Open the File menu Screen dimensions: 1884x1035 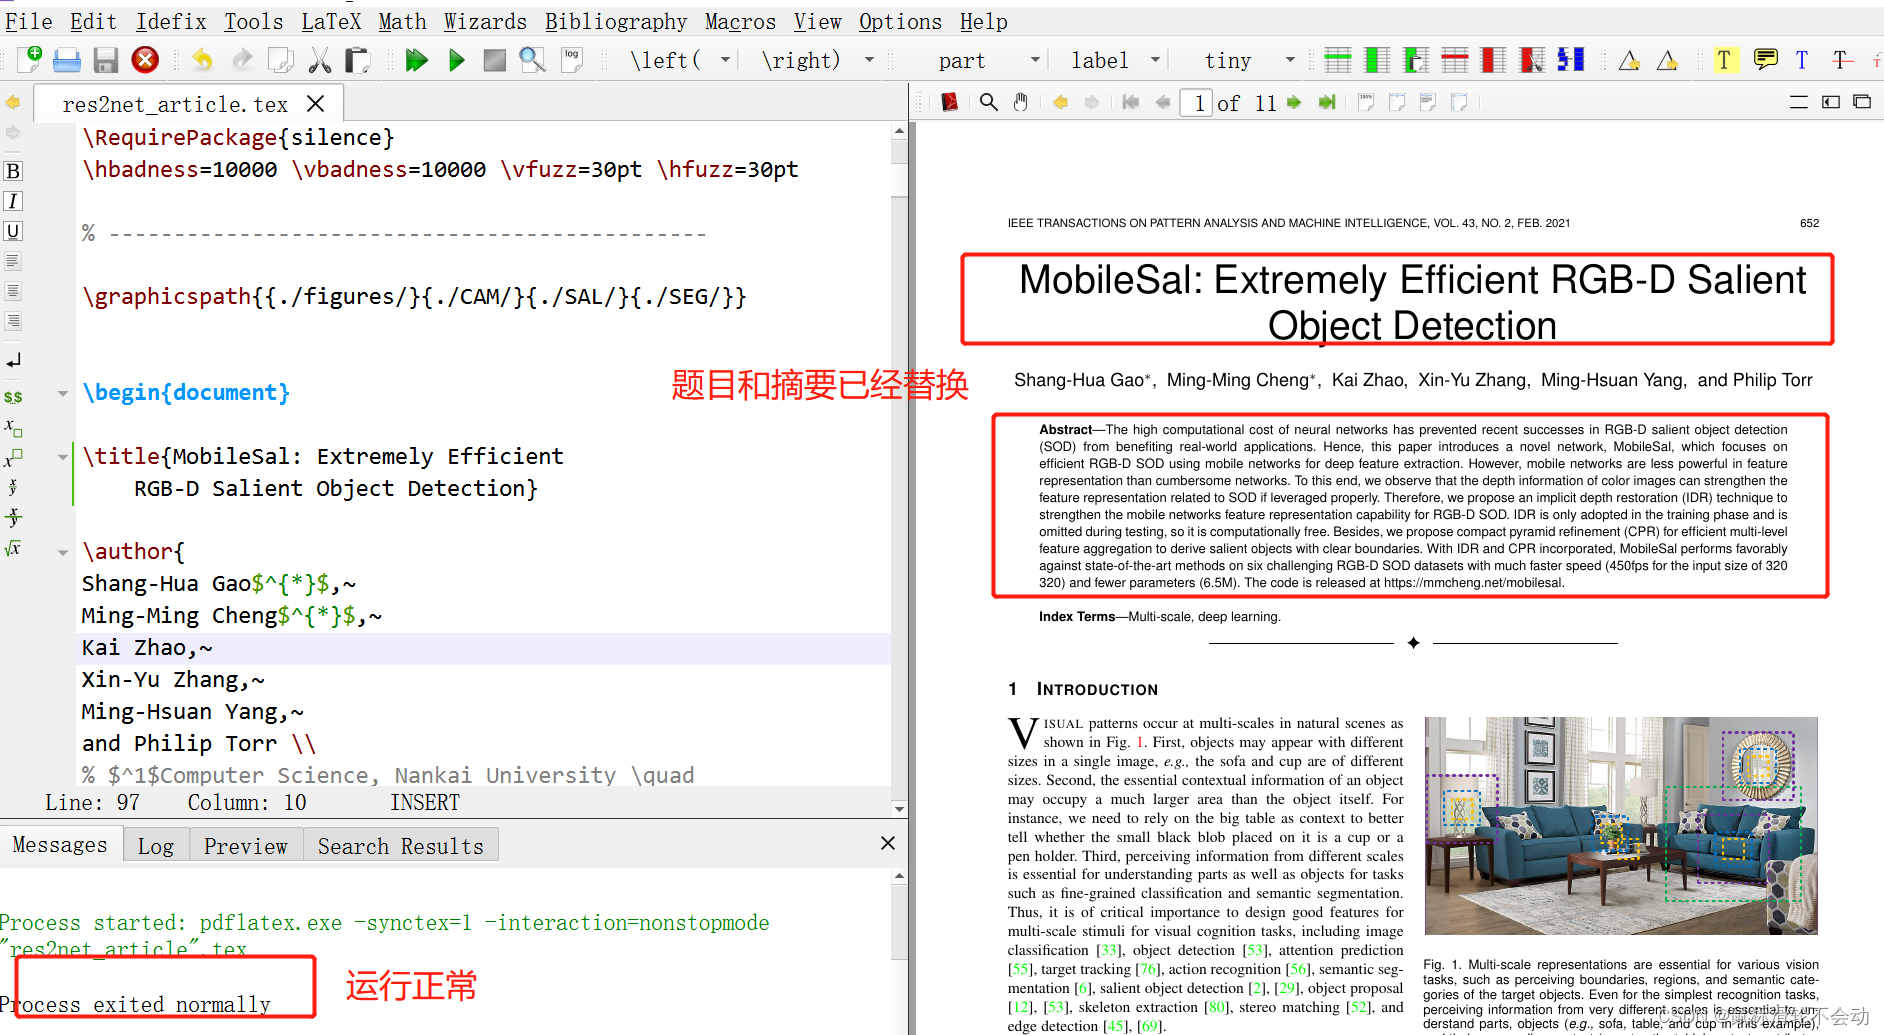point(29,21)
